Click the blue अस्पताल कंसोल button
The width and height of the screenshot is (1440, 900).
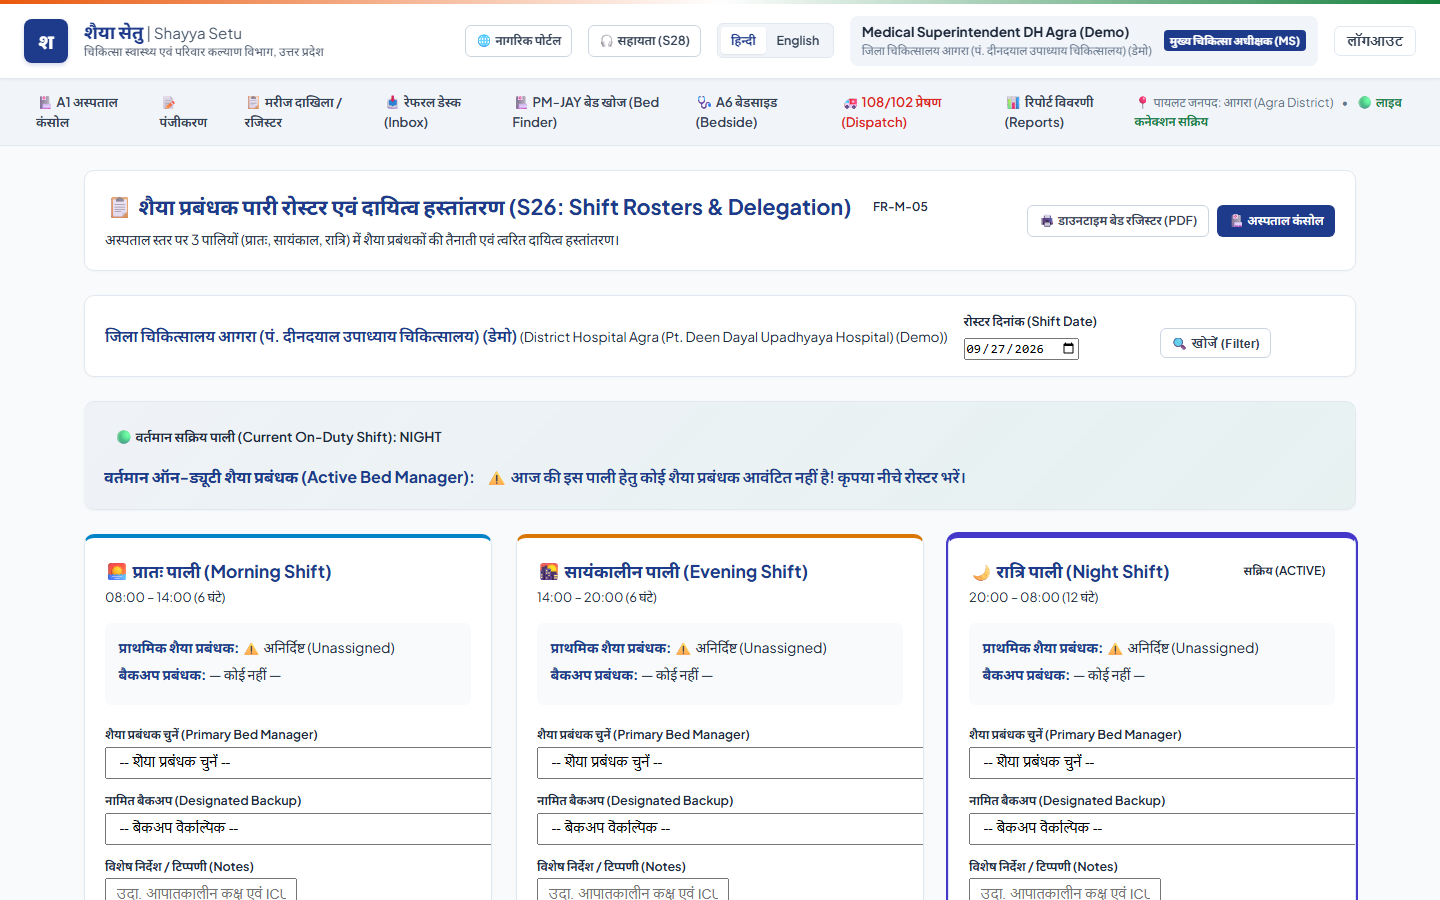pos(1276,221)
